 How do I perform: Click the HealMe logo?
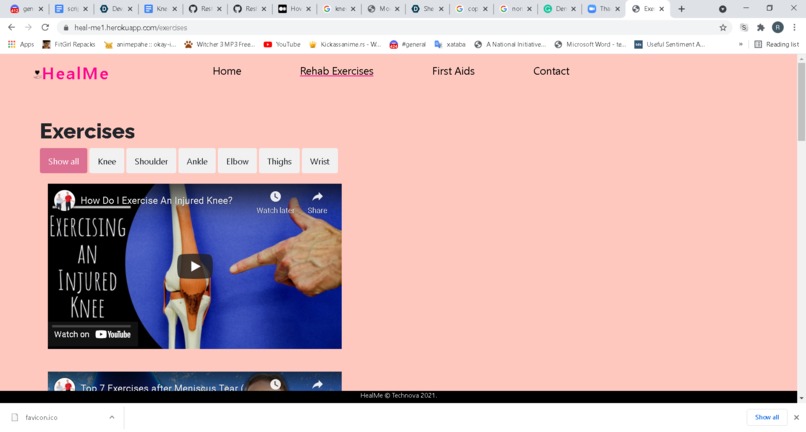[71, 74]
